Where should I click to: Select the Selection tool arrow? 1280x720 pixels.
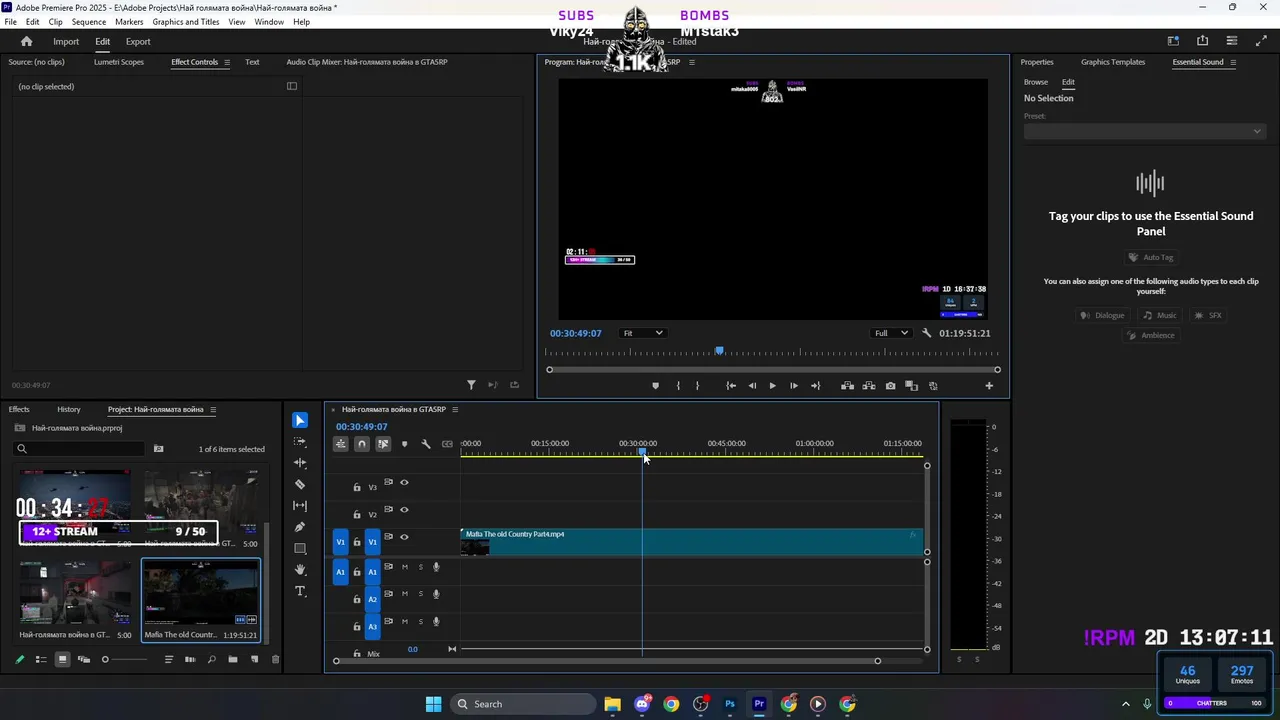pos(300,420)
